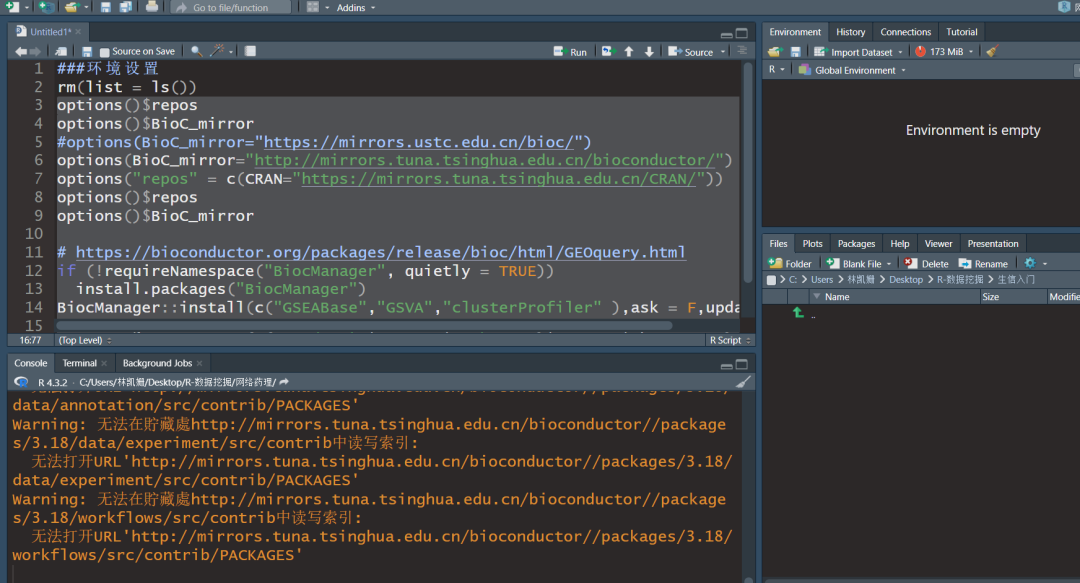This screenshot has height=583, width=1080.
Task: Load workspace in Environment pane
Action: coord(775,52)
